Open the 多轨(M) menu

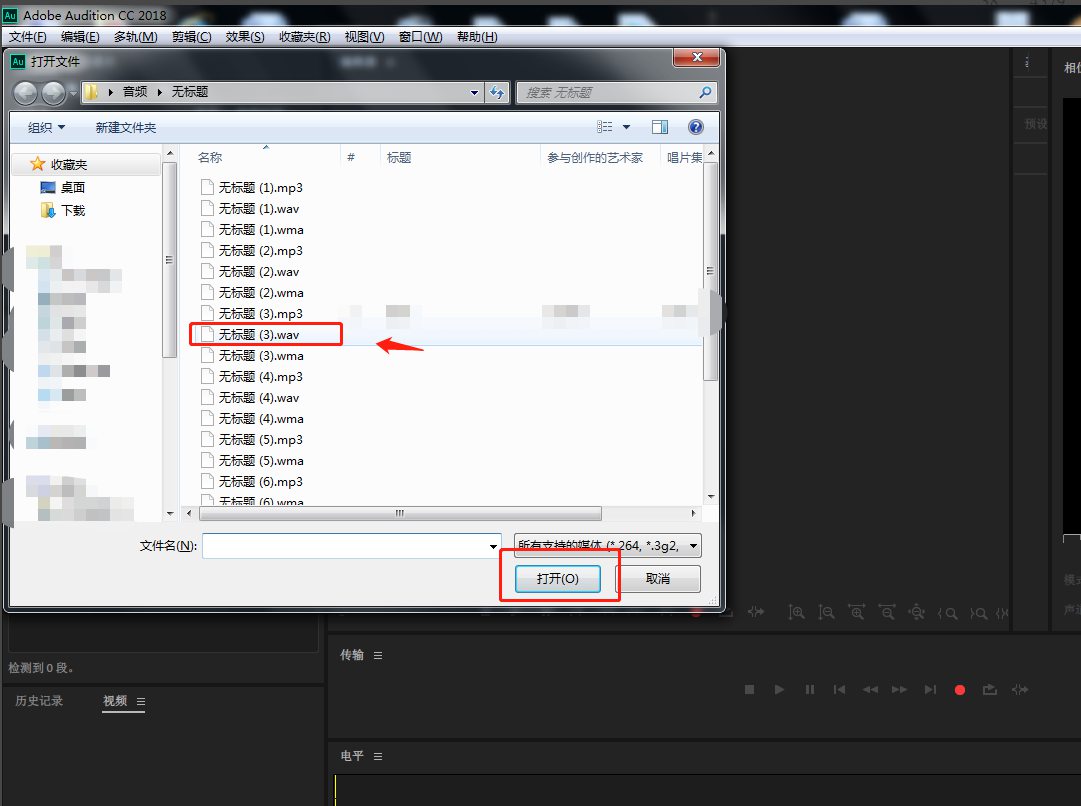click(x=135, y=37)
